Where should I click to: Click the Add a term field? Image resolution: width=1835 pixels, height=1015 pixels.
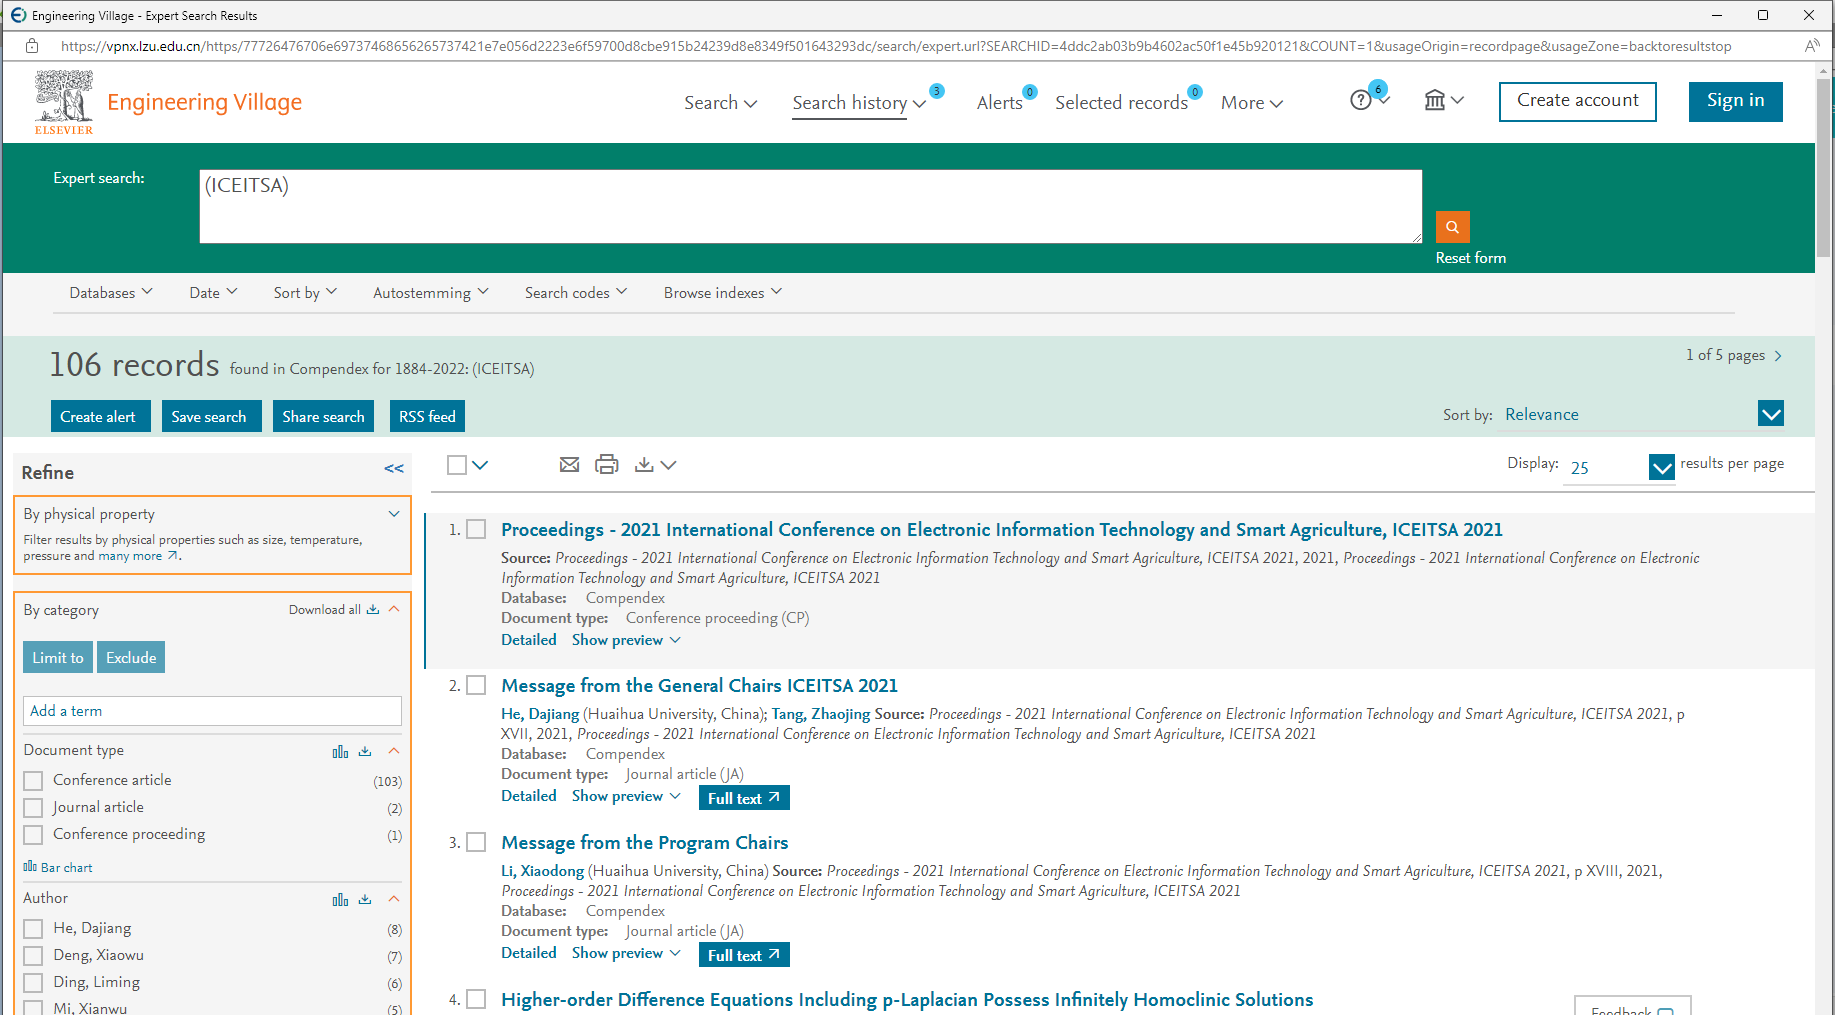212,711
